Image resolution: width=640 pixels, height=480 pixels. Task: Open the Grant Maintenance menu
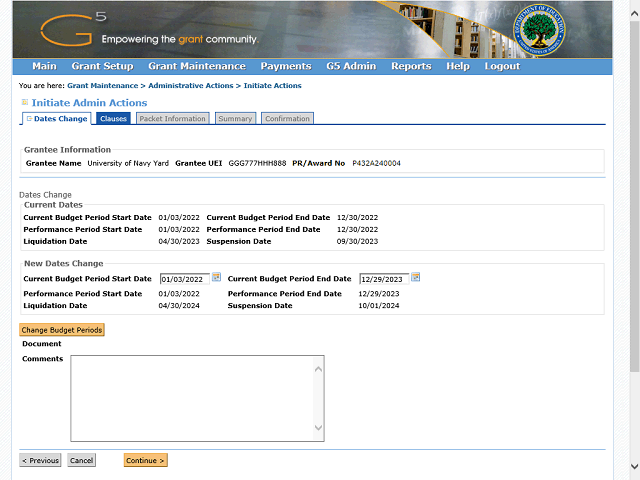(x=197, y=66)
